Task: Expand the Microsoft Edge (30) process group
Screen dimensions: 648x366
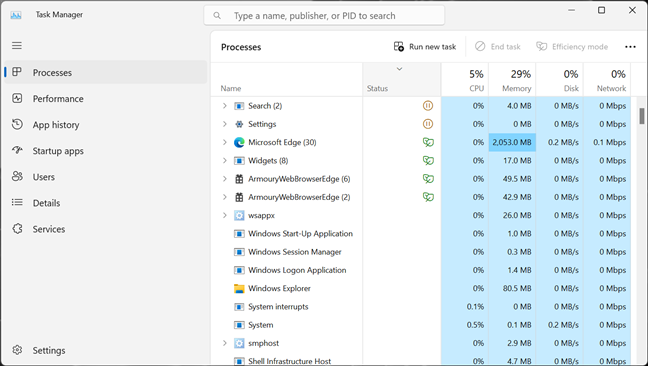Action: (224, 143)
